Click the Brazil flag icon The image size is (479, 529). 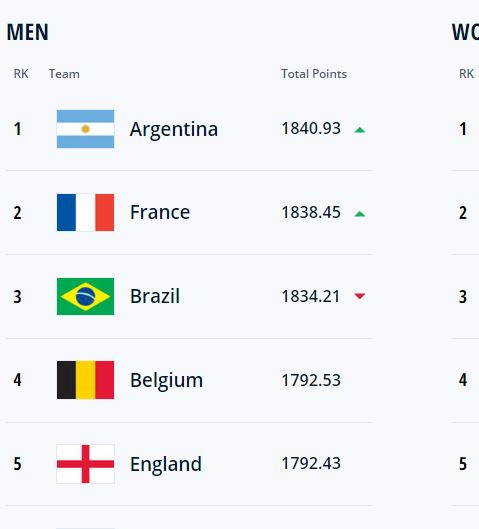pos(85,297)
